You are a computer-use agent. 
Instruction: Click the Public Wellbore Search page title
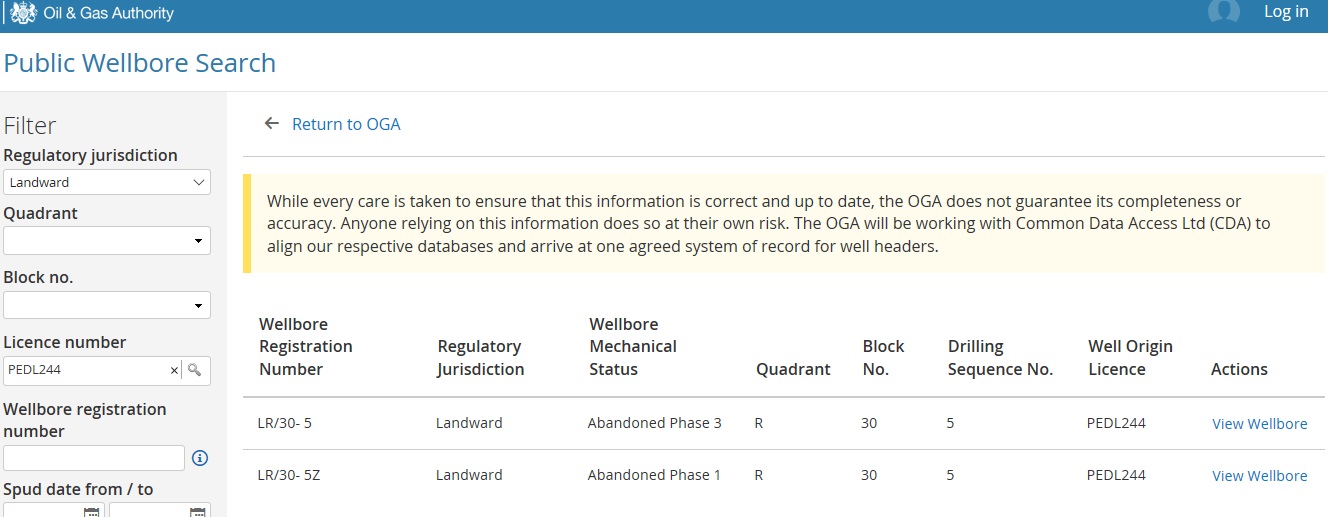140,63
